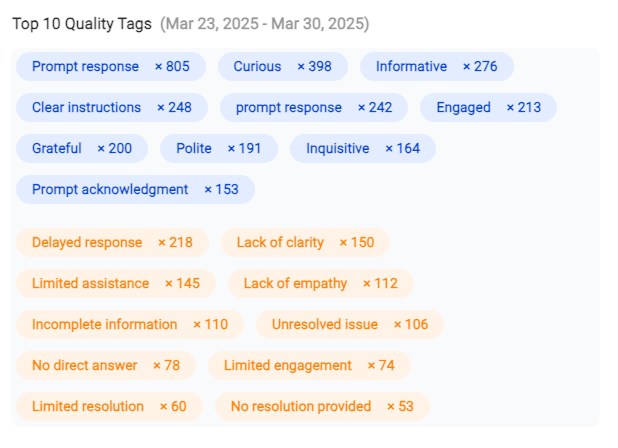Select the Grateful tag chip
The image size is (618, 448).
pyautogui.click(x=82, y=149)
